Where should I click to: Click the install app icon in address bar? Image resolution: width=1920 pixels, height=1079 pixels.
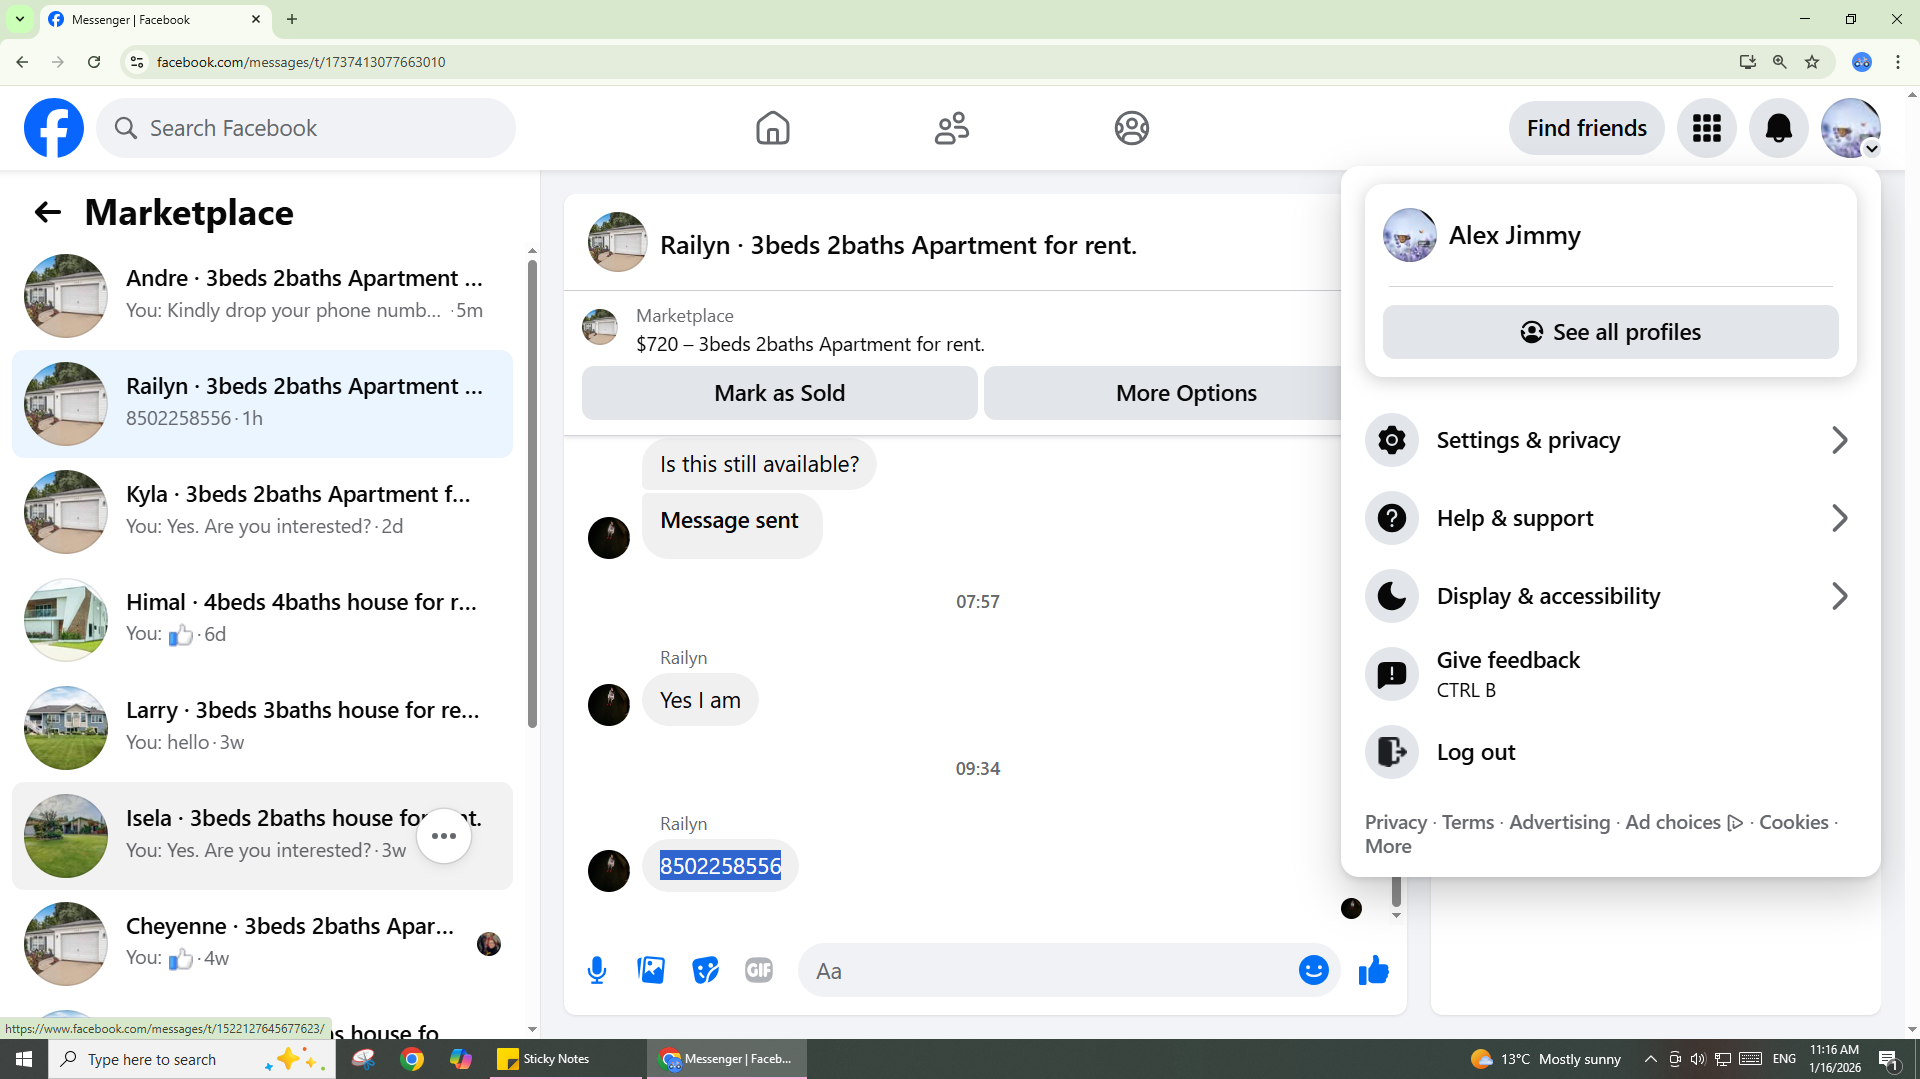point(1748,62)
